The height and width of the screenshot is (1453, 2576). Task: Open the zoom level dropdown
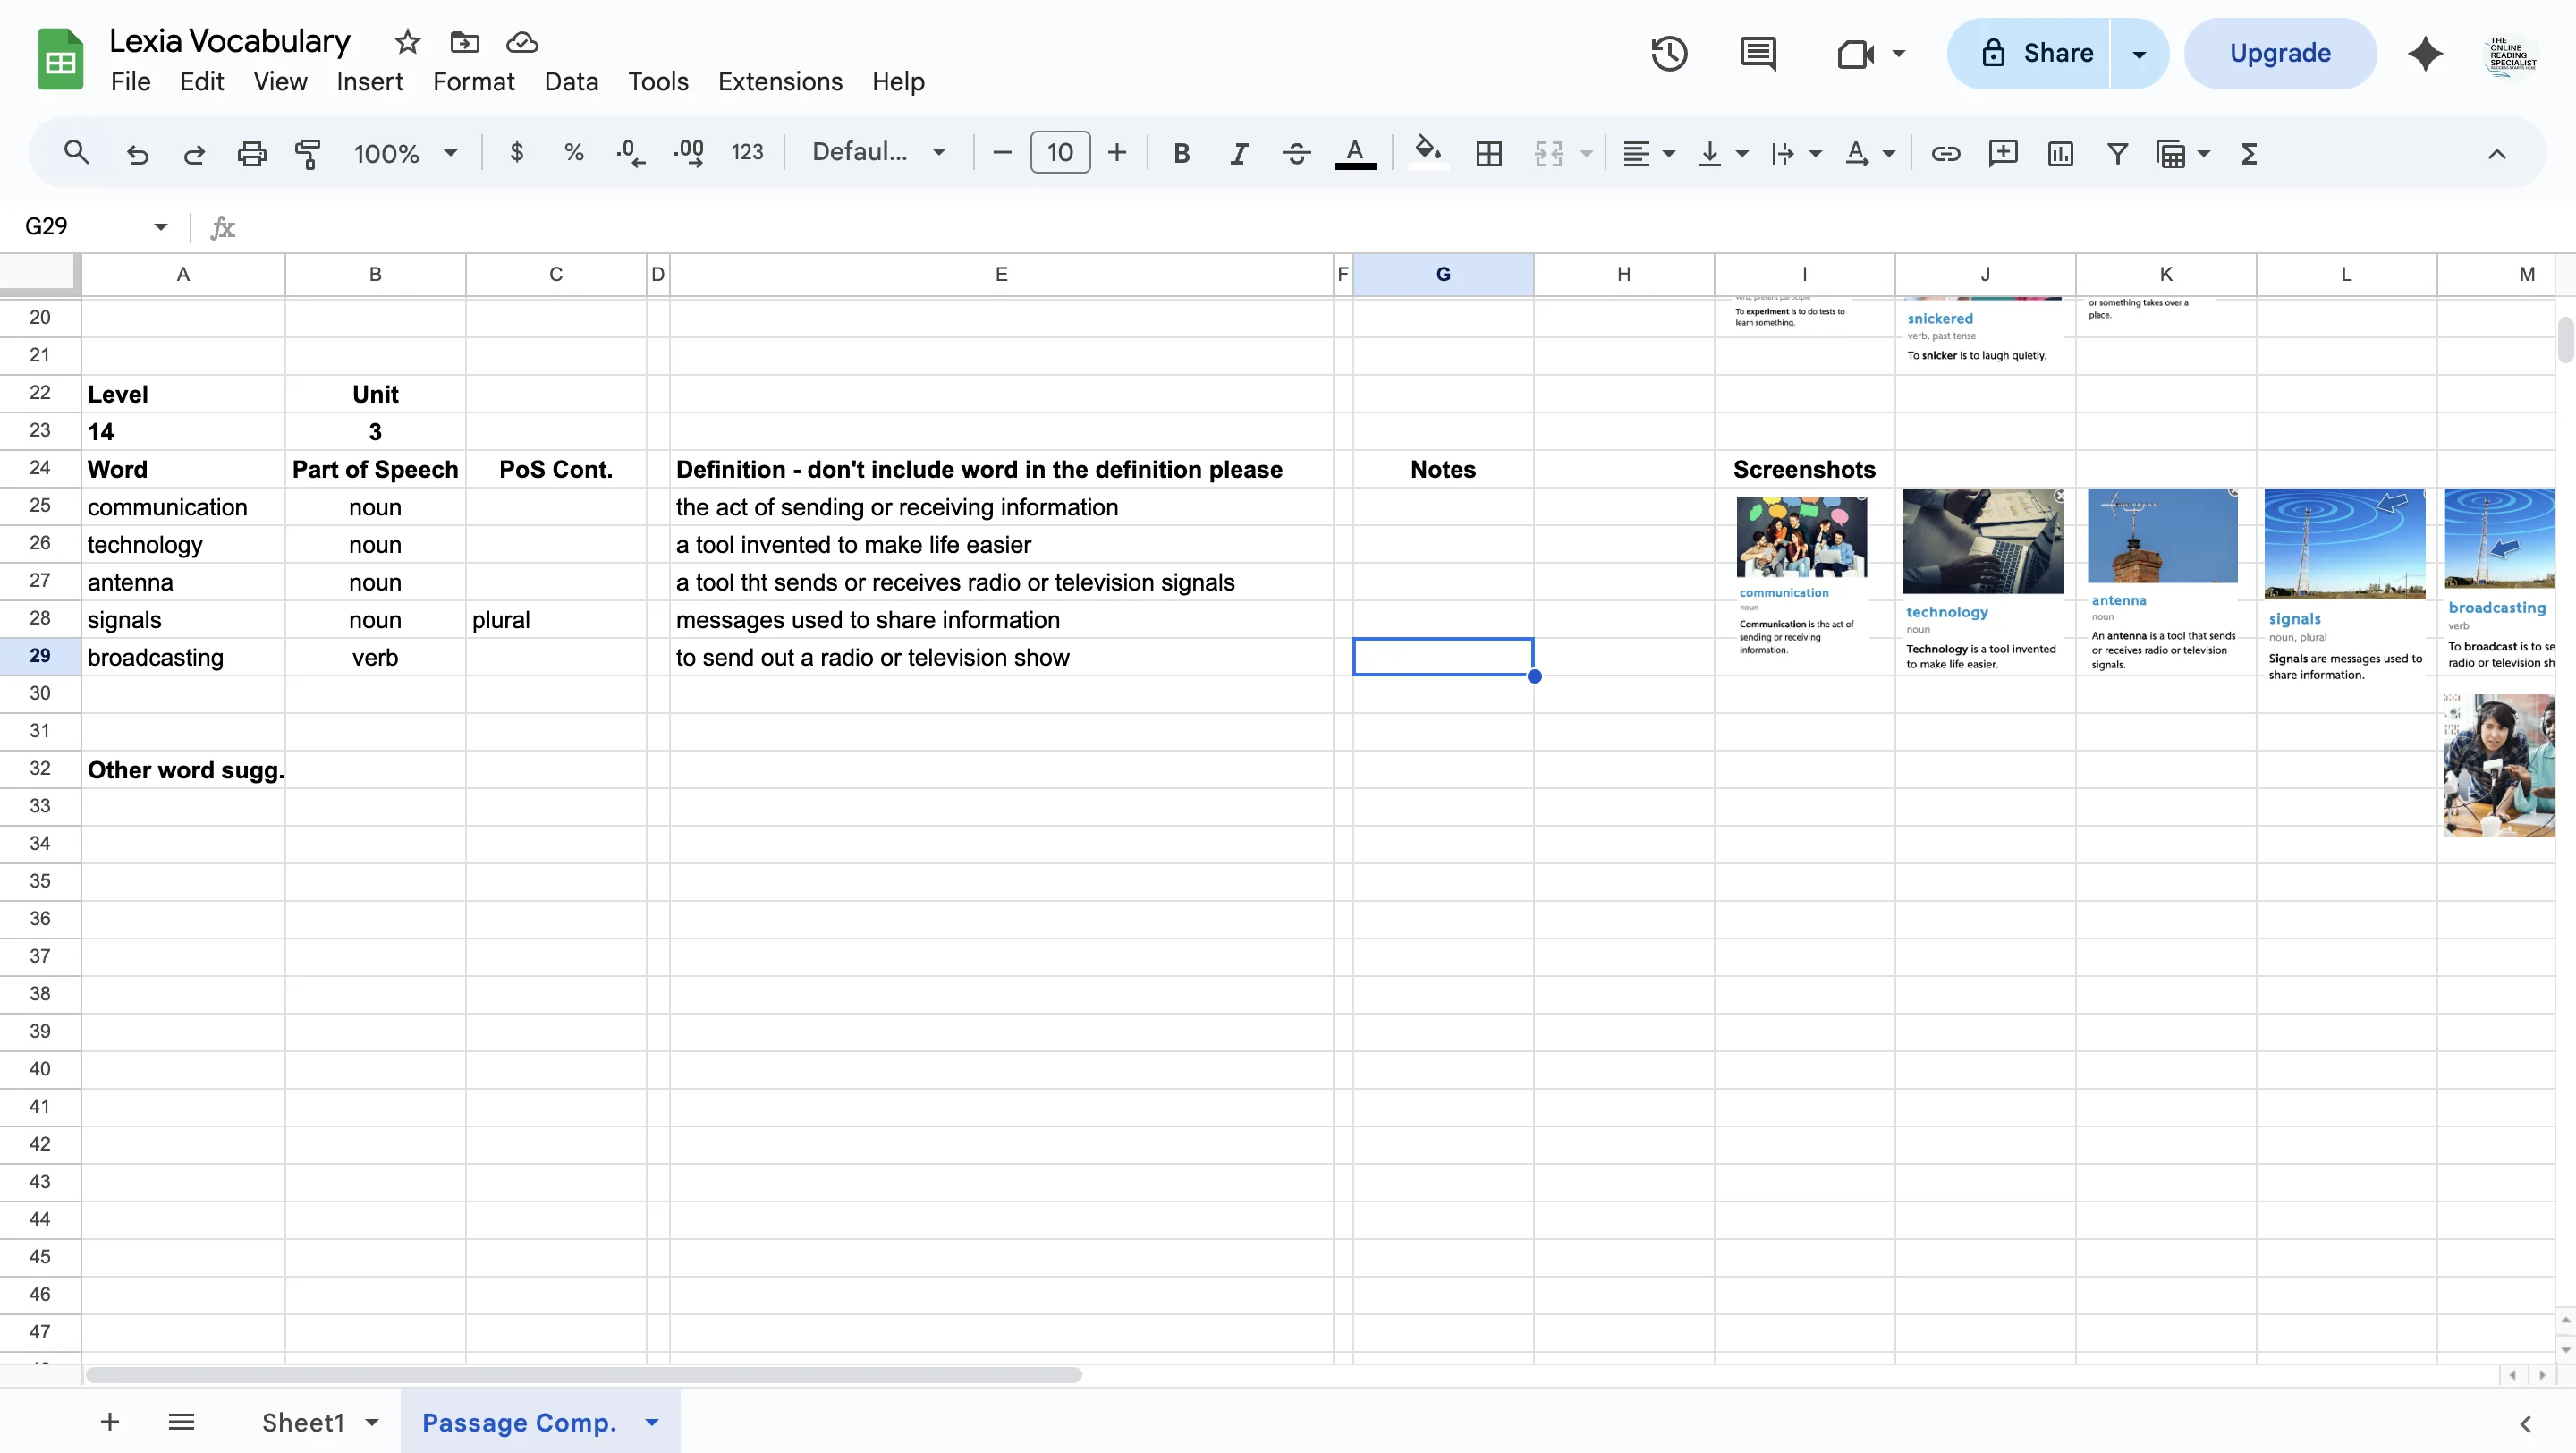pos(405,152)
